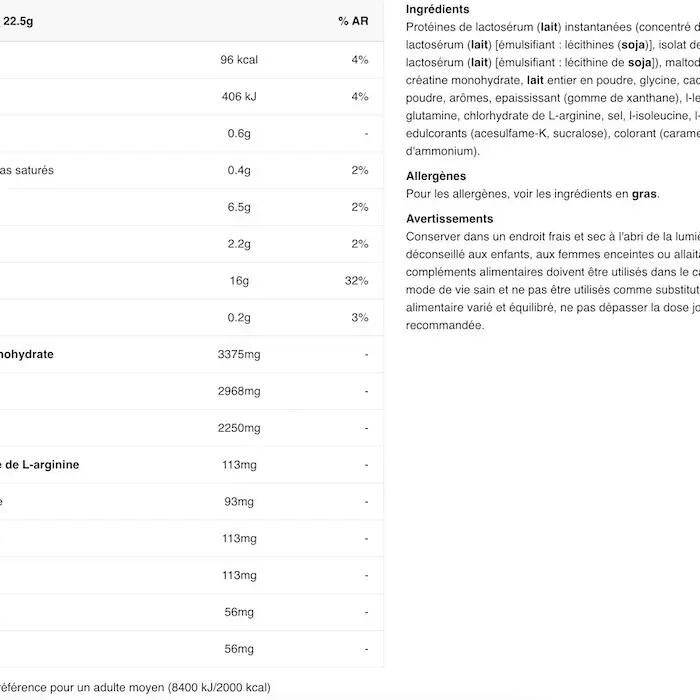Click the 16g value cell

(239, 281)
